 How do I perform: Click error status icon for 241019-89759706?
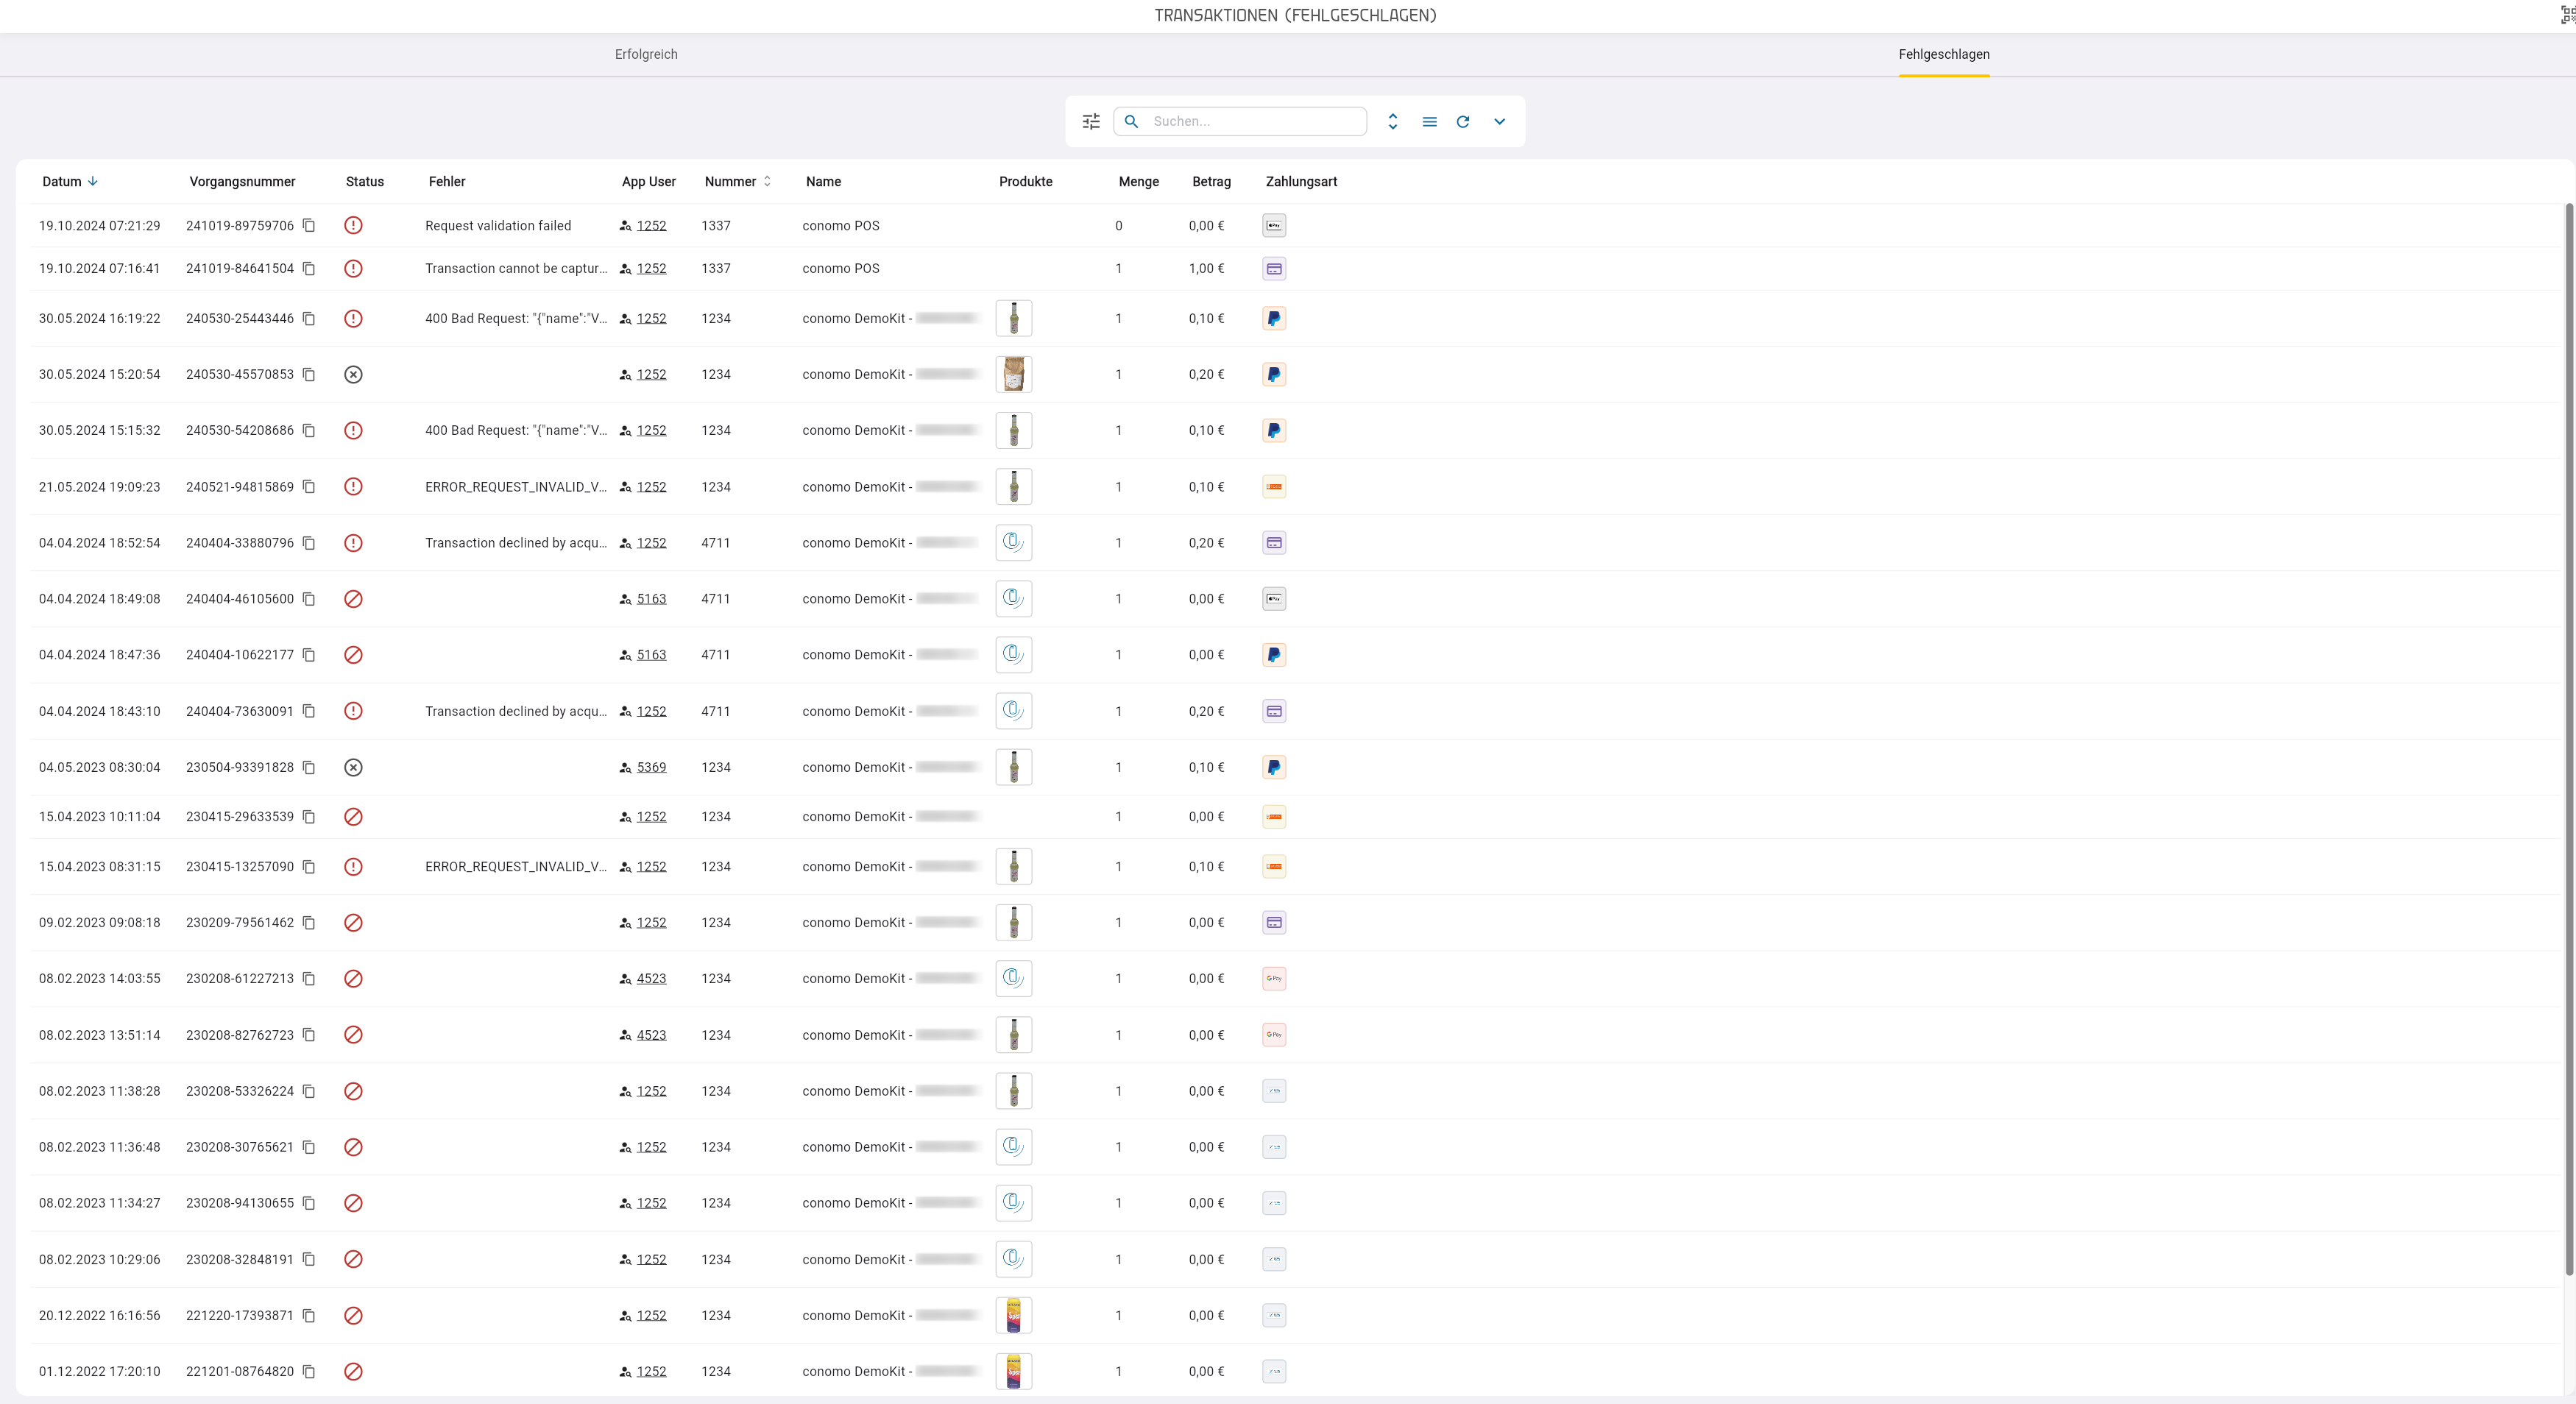click(x=353, y=225)
